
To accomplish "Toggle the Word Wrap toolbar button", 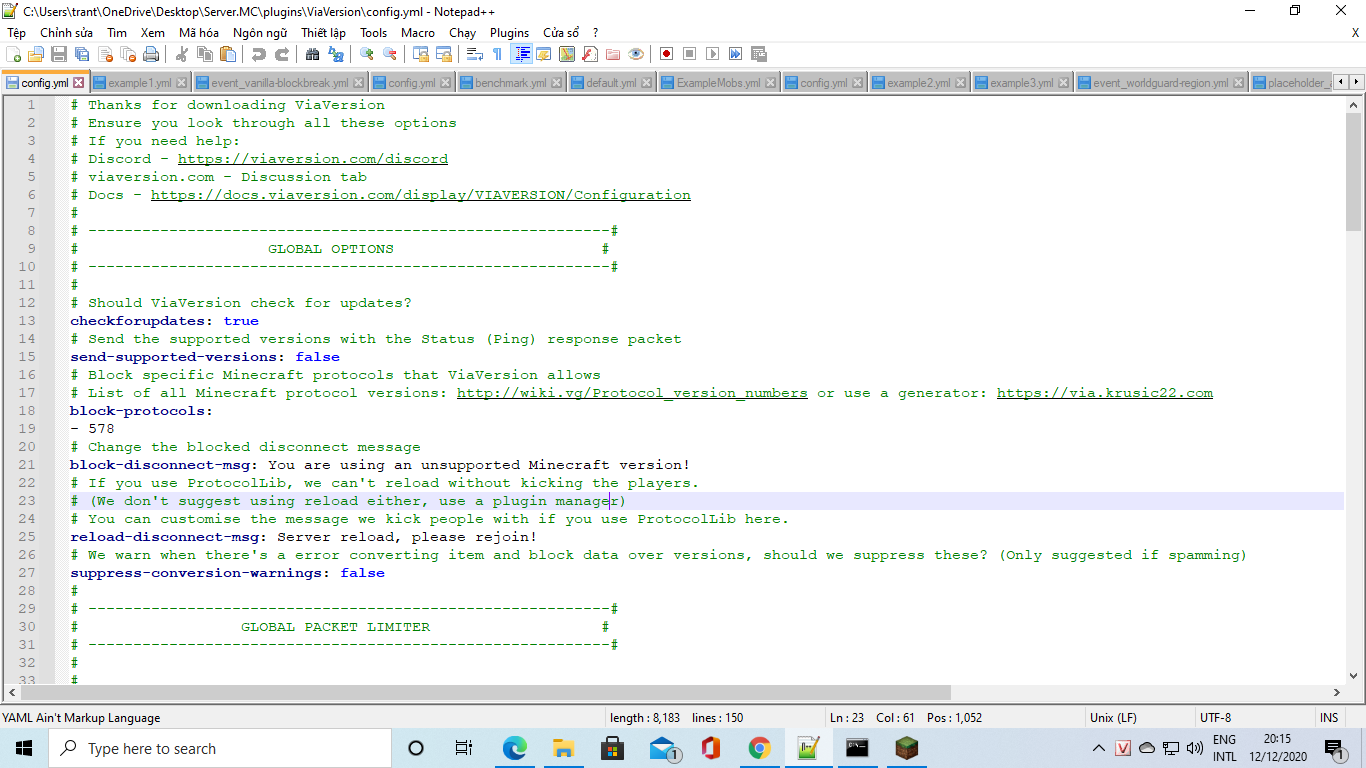I will tap(475, 54).
